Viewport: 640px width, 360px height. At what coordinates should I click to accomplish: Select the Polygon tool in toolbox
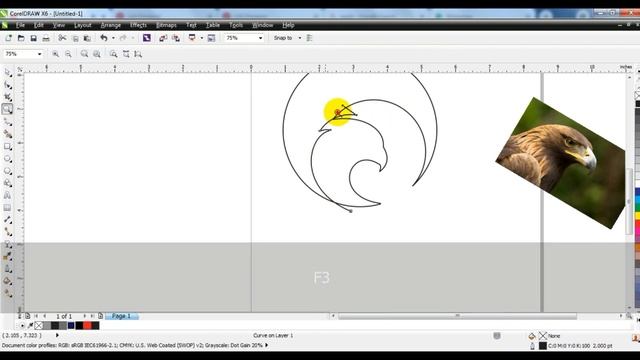pos(7,171)
